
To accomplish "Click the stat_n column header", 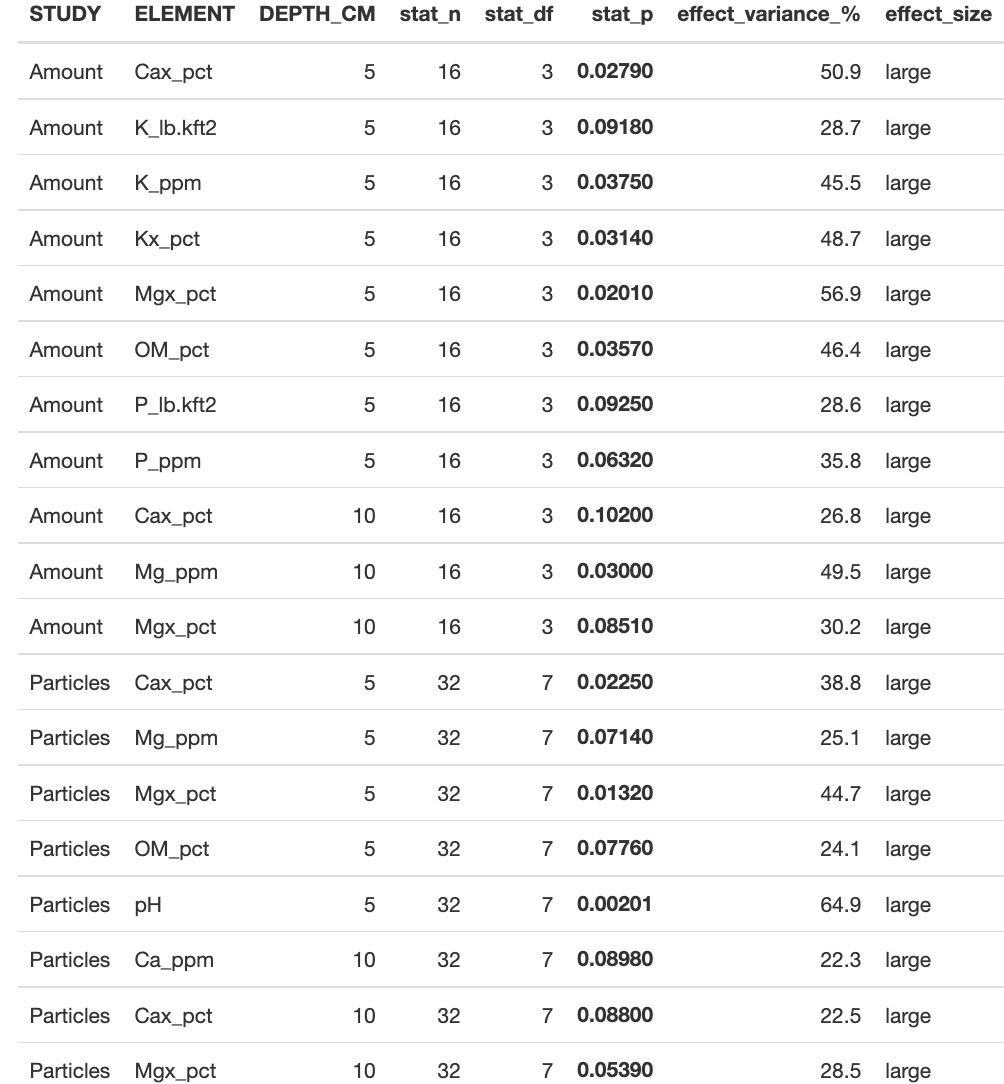I will [430, 14].
